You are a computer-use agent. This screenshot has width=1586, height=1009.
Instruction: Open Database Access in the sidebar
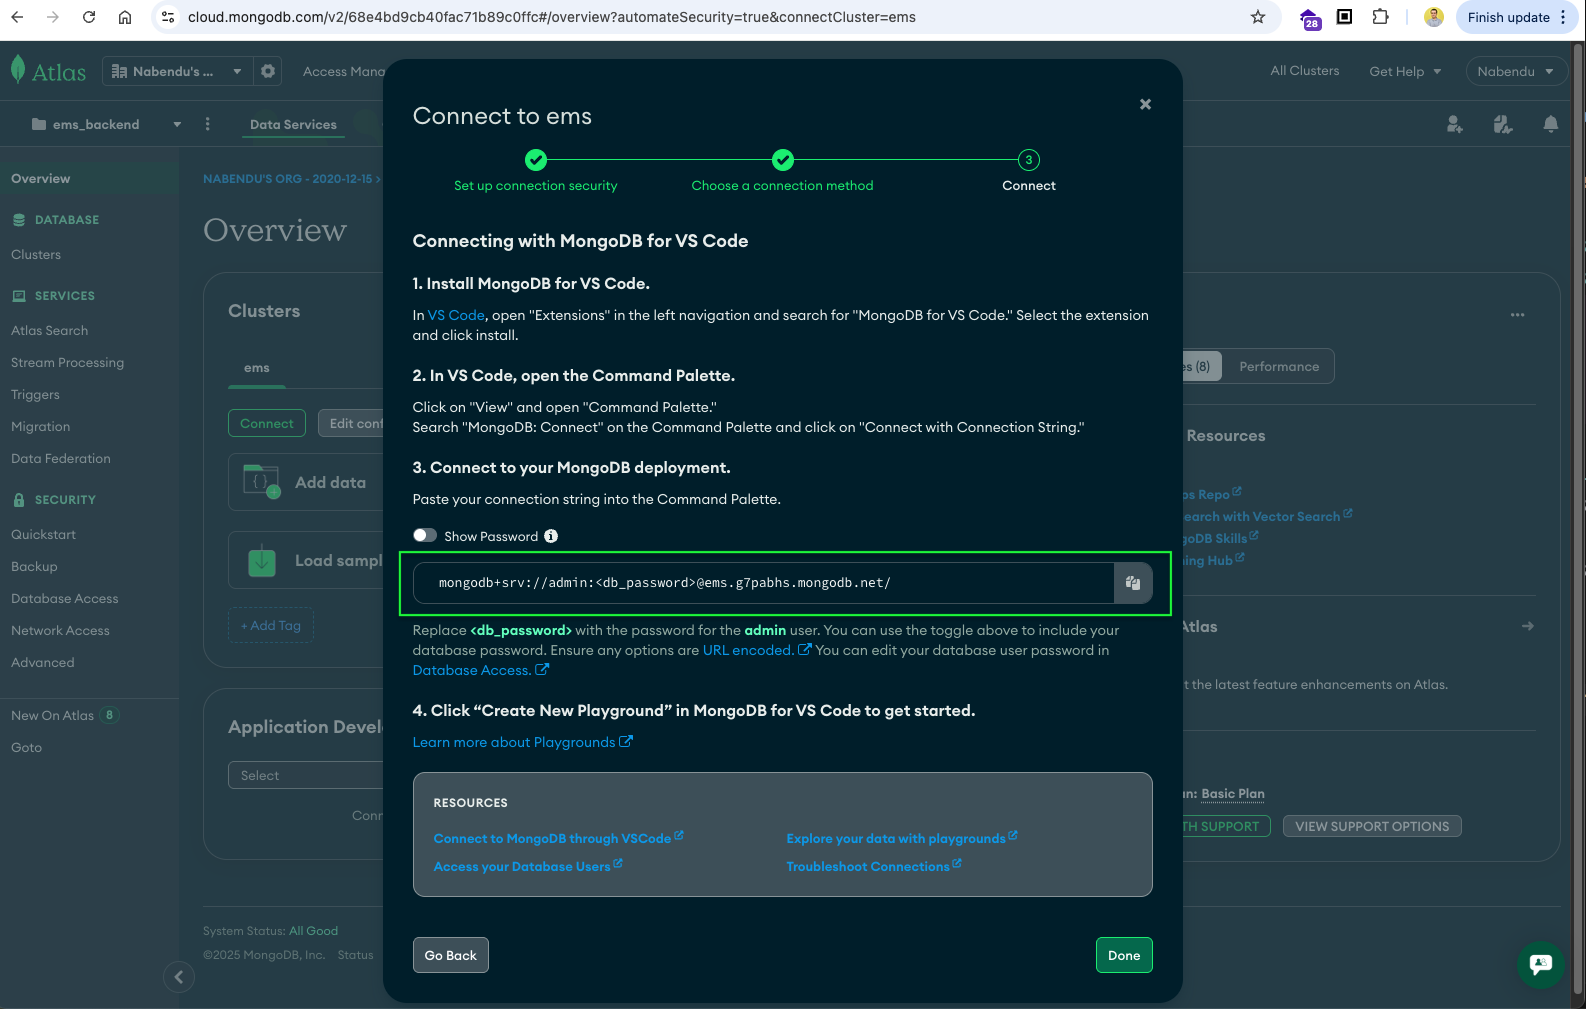click(x=64, y=598)
